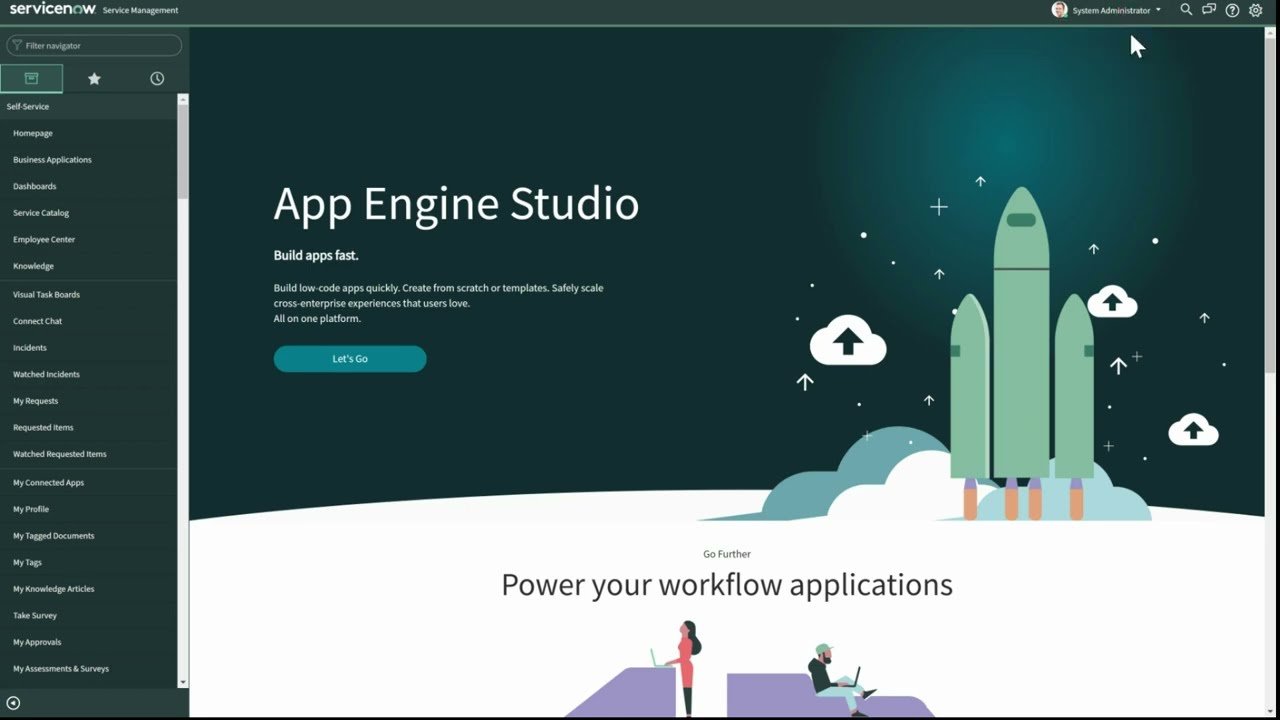Open Incidents in the navigator
The width and height of the screenshot is (1280, 720).
pyautogui.click(x=30, y=348)
